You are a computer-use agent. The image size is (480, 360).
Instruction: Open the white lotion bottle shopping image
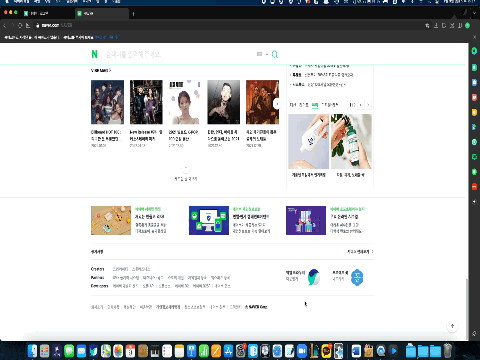pos(308,141)
